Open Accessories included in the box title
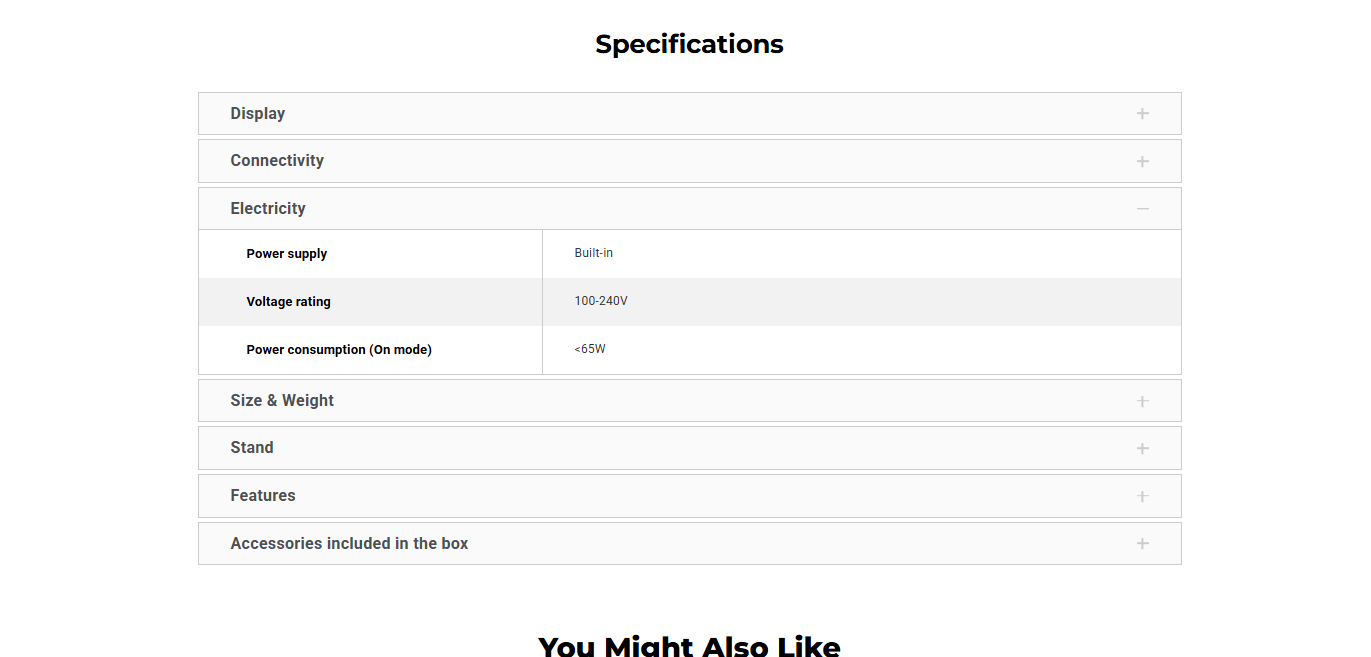The image size is (1371, 657). point(349,544)
